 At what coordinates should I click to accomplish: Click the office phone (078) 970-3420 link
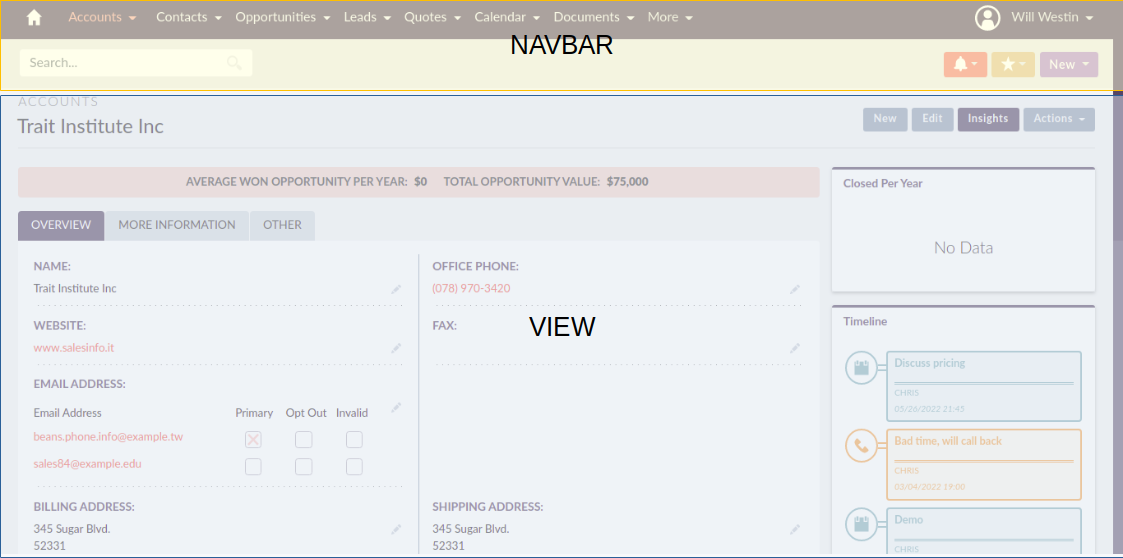(471, 288)
